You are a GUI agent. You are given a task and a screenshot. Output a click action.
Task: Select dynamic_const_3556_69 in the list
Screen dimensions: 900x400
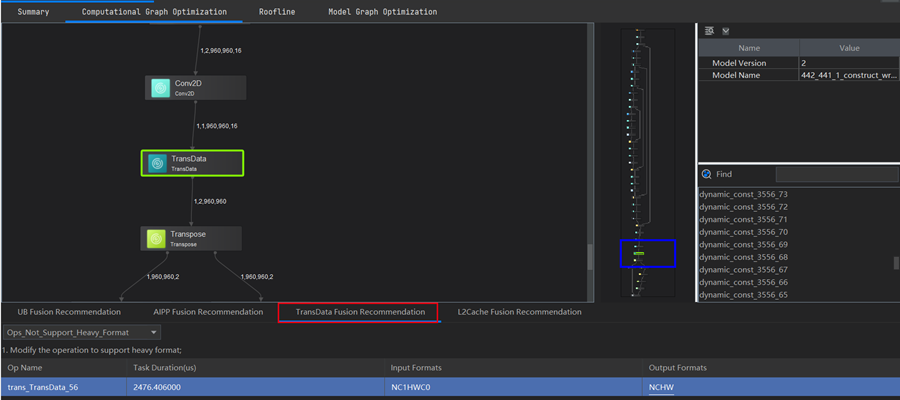click(743, 244)
